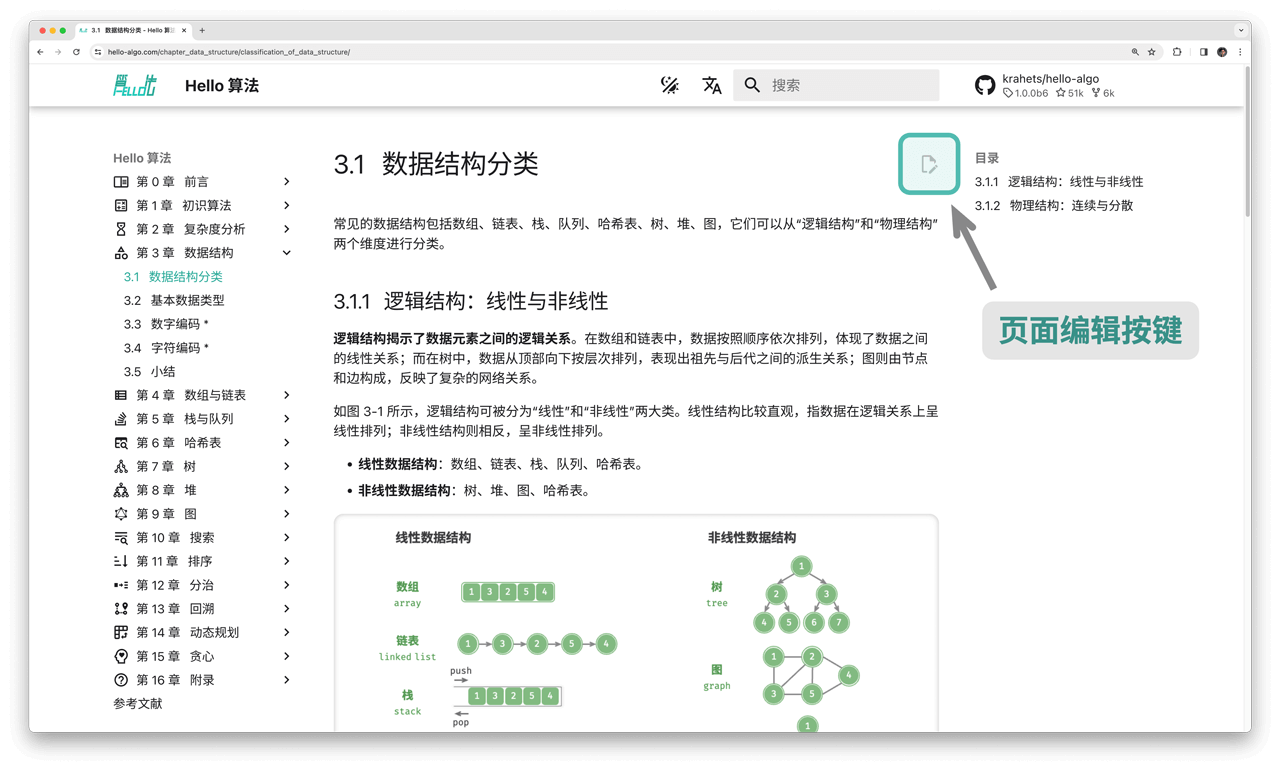Click the browser back arrow

click(40, 52)
